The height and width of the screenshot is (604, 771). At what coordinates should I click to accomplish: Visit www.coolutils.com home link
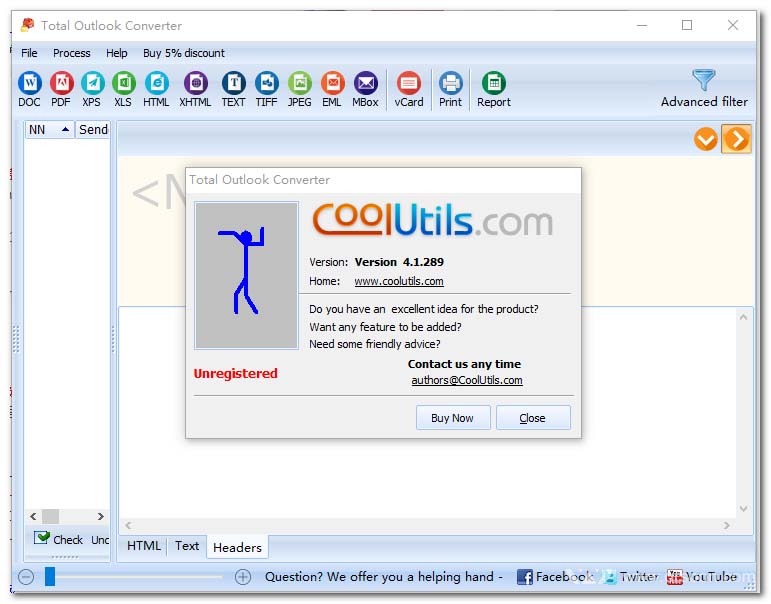(399, 281)
